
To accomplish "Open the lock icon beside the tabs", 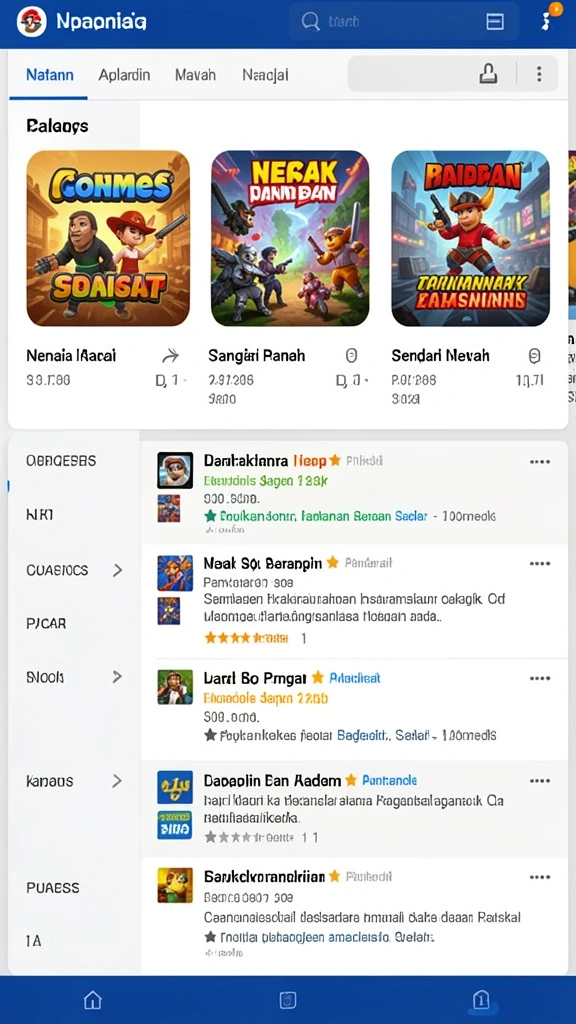I will coord(488,74).
